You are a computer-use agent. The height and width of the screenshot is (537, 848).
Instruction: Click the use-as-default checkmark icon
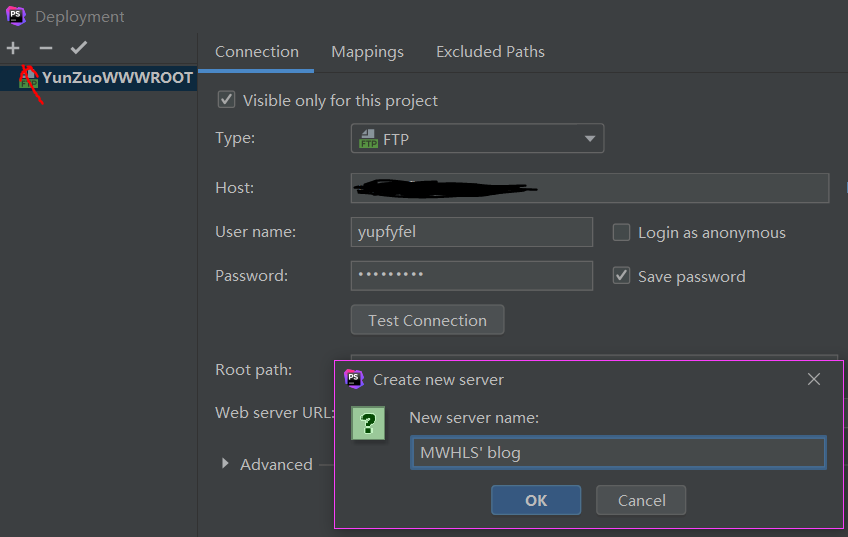tap(79, 48)
